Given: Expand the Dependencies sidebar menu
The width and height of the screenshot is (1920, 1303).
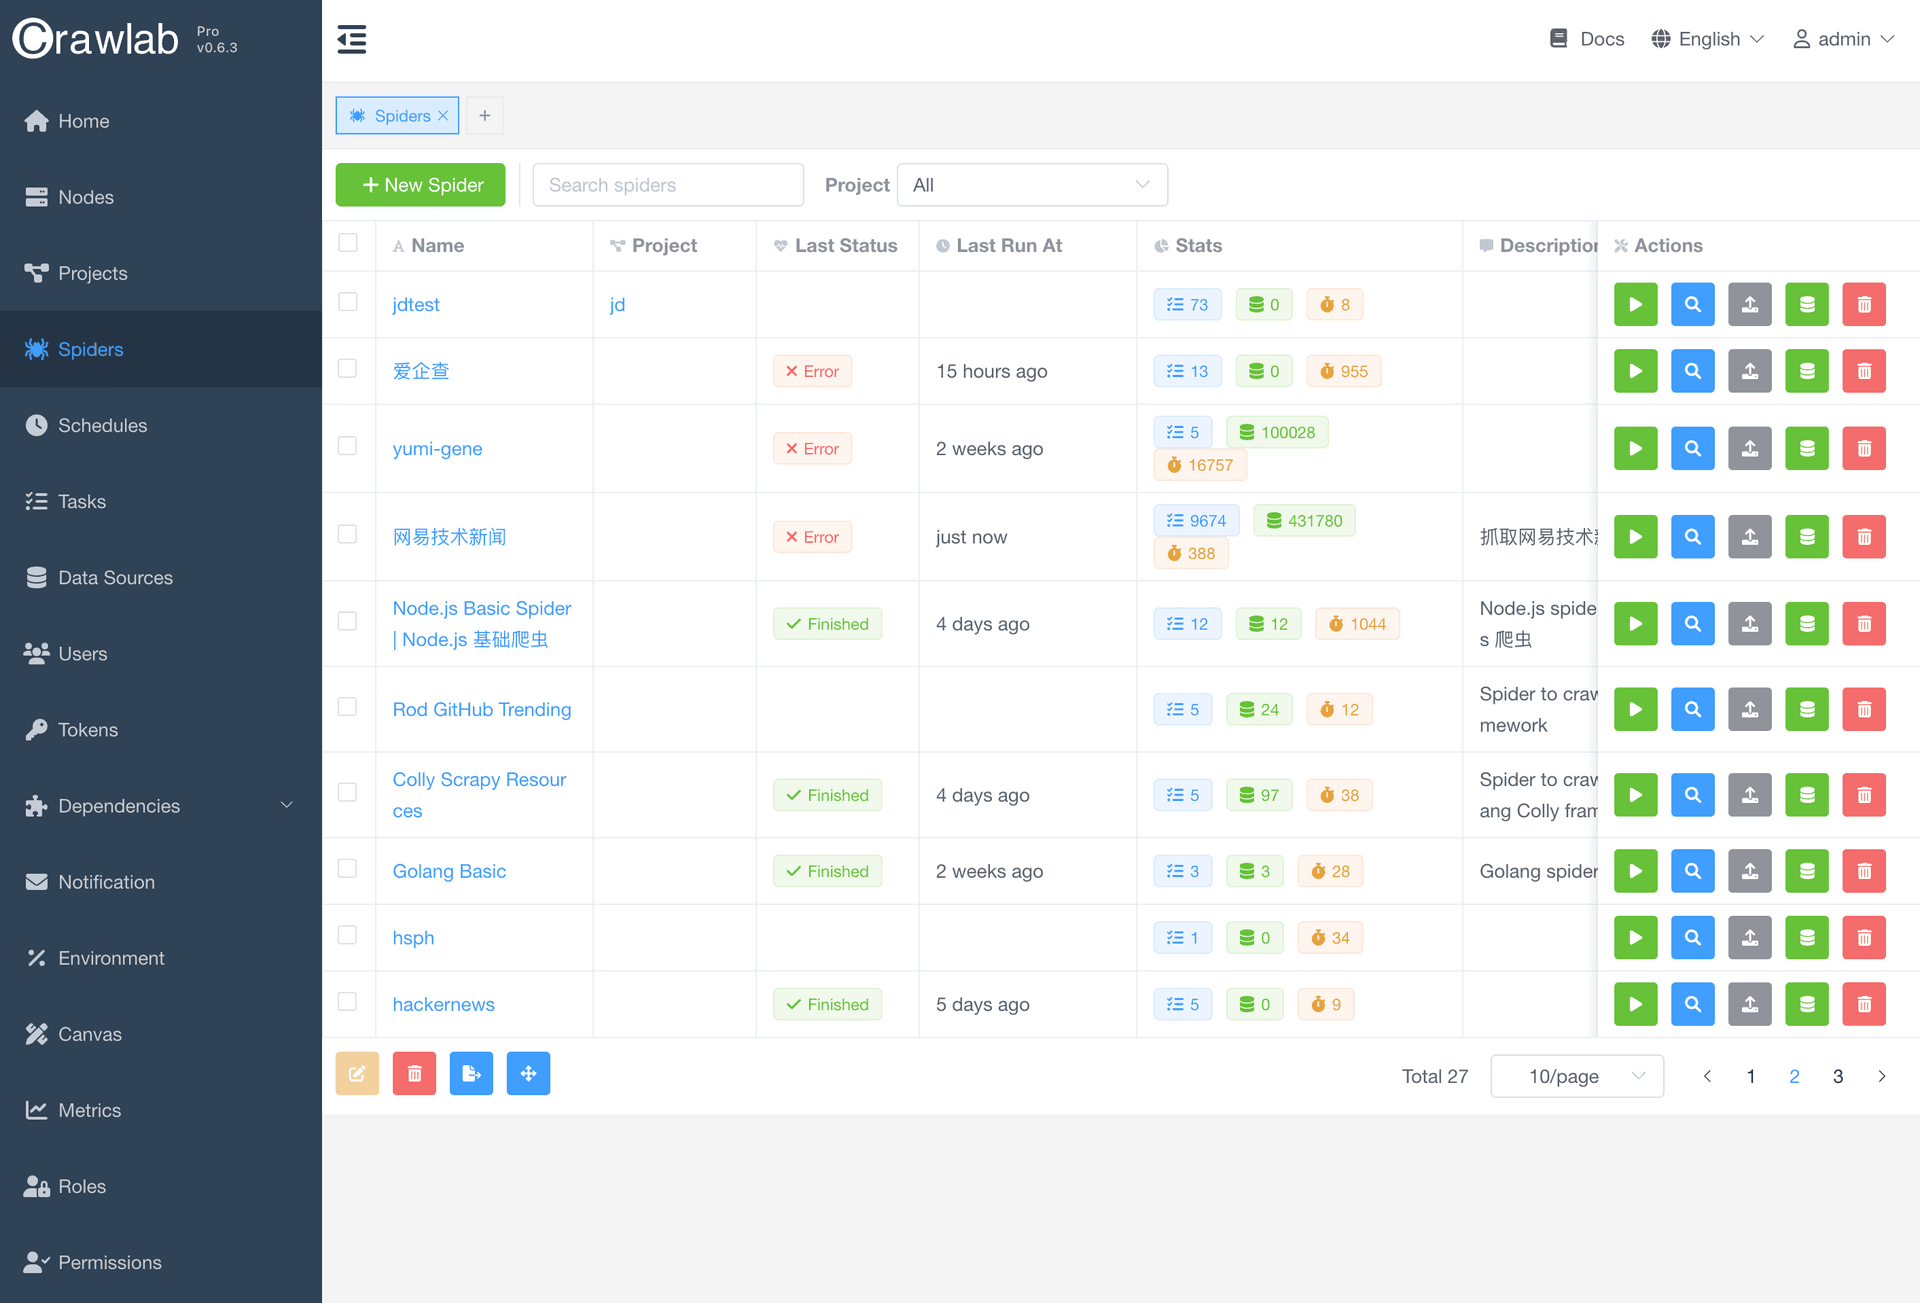Looking at the screenshot, I should 118,805.
